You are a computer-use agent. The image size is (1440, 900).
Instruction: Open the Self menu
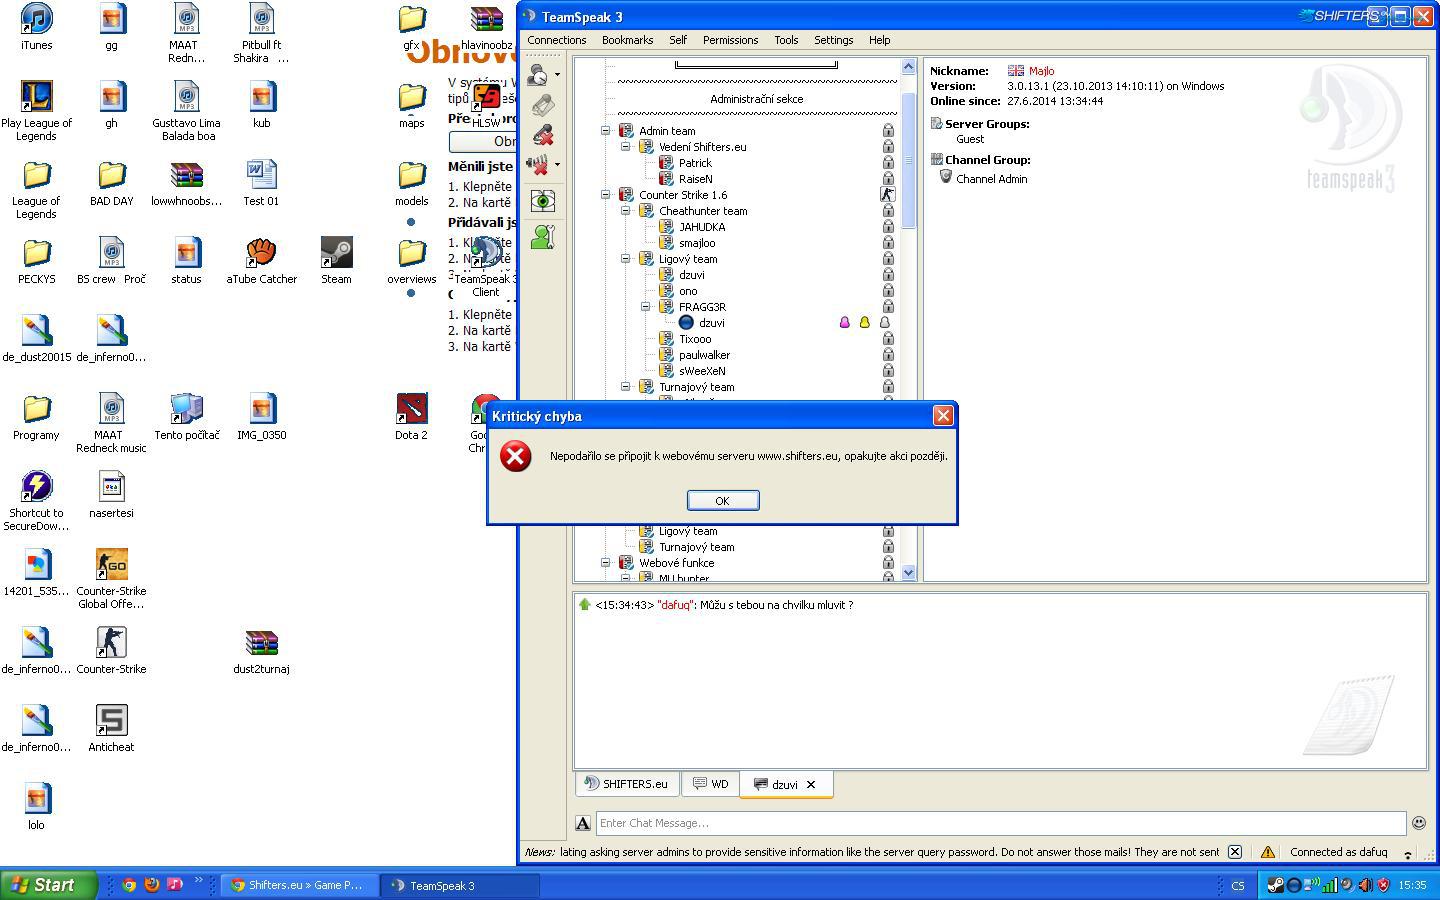[x=678, y=40]
